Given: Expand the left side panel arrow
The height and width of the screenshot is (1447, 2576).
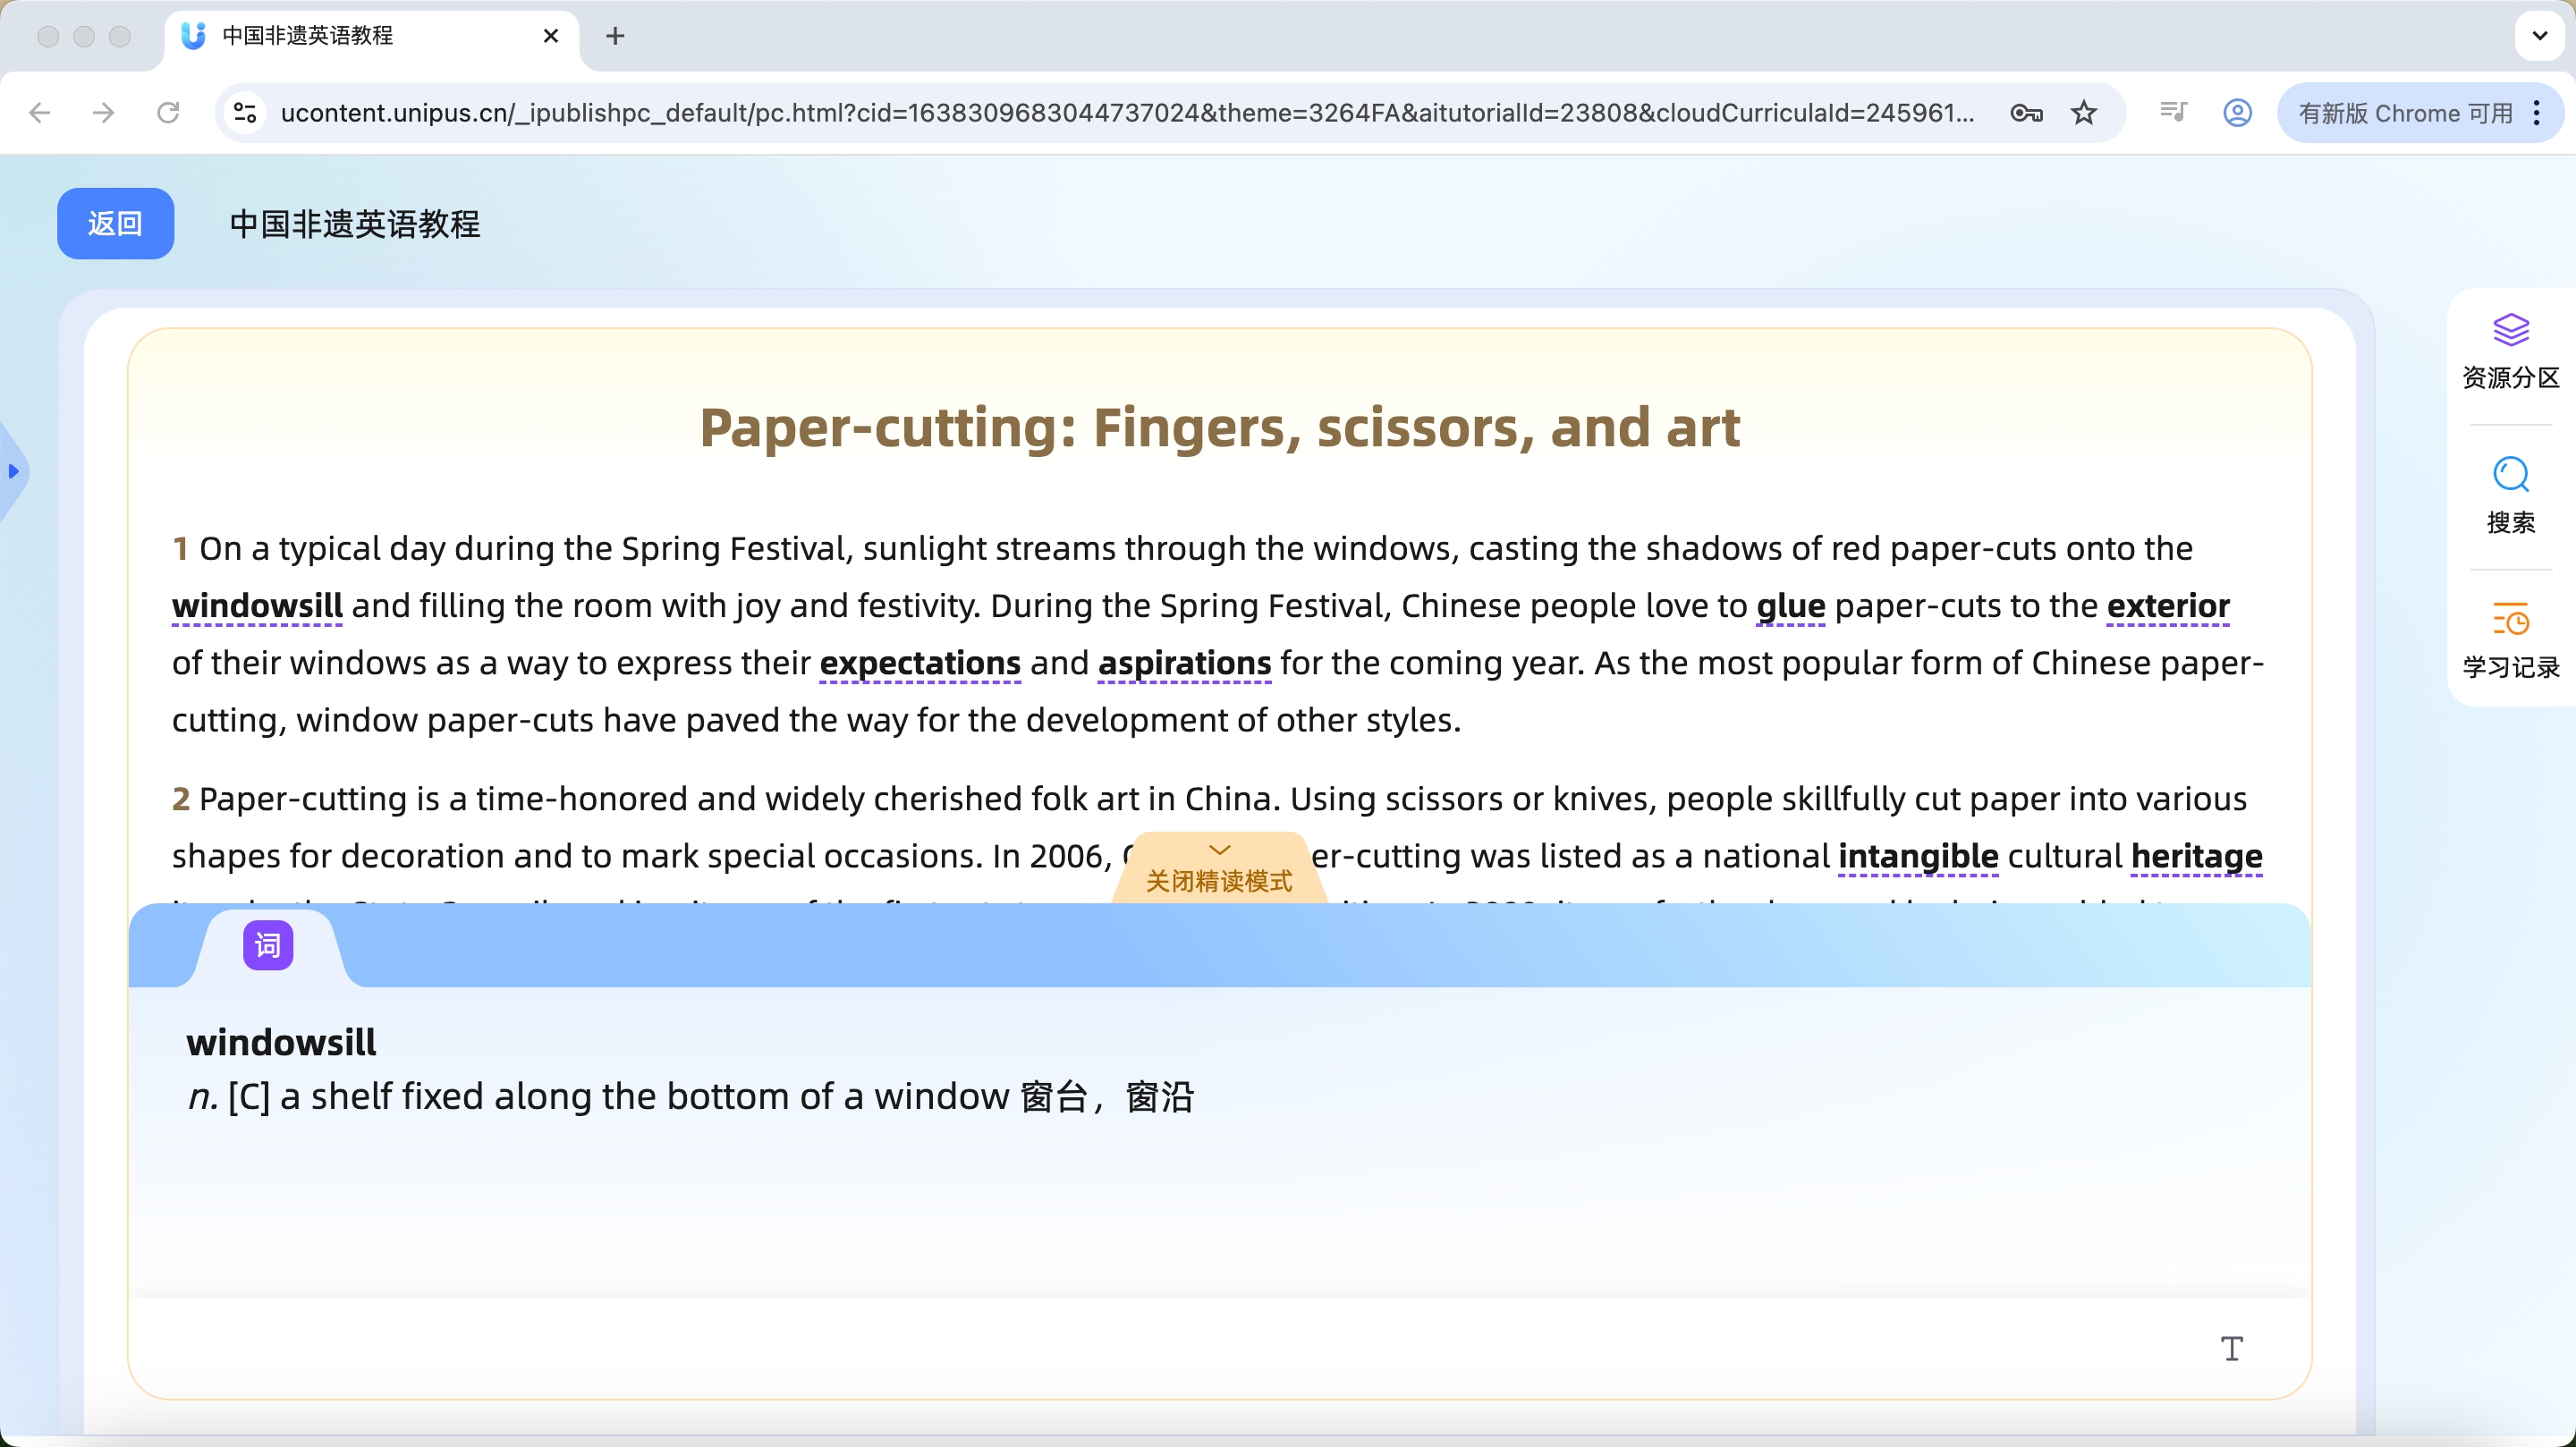Looking at the screenshot, I should 13,471.
